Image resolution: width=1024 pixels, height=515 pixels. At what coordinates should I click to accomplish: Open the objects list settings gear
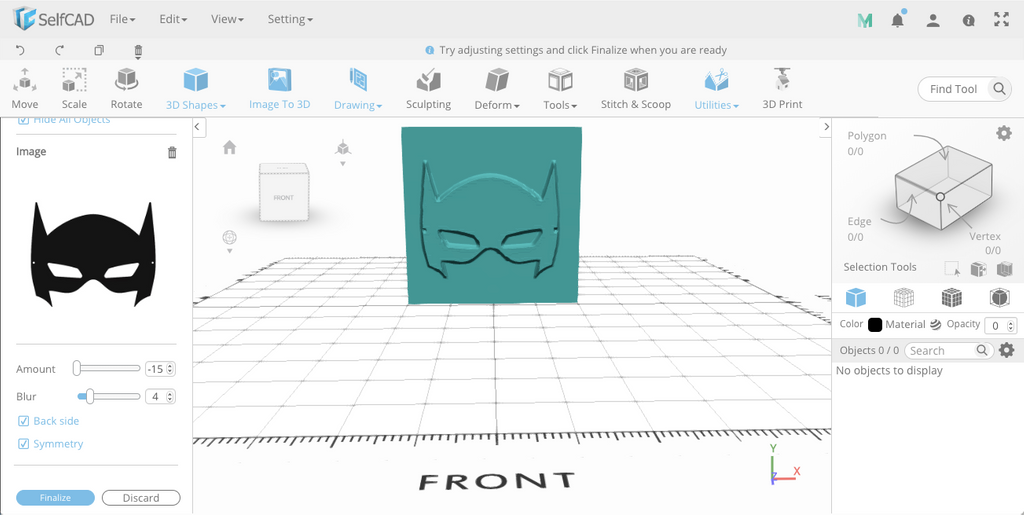coord(1007,351)
